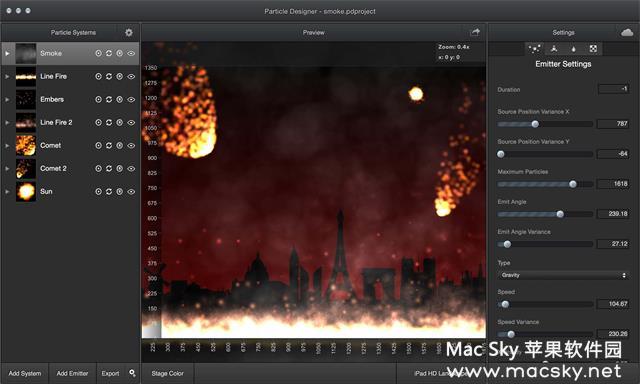
Task: Click the restart icon on Sun row
Action: (x=109, y=191)
